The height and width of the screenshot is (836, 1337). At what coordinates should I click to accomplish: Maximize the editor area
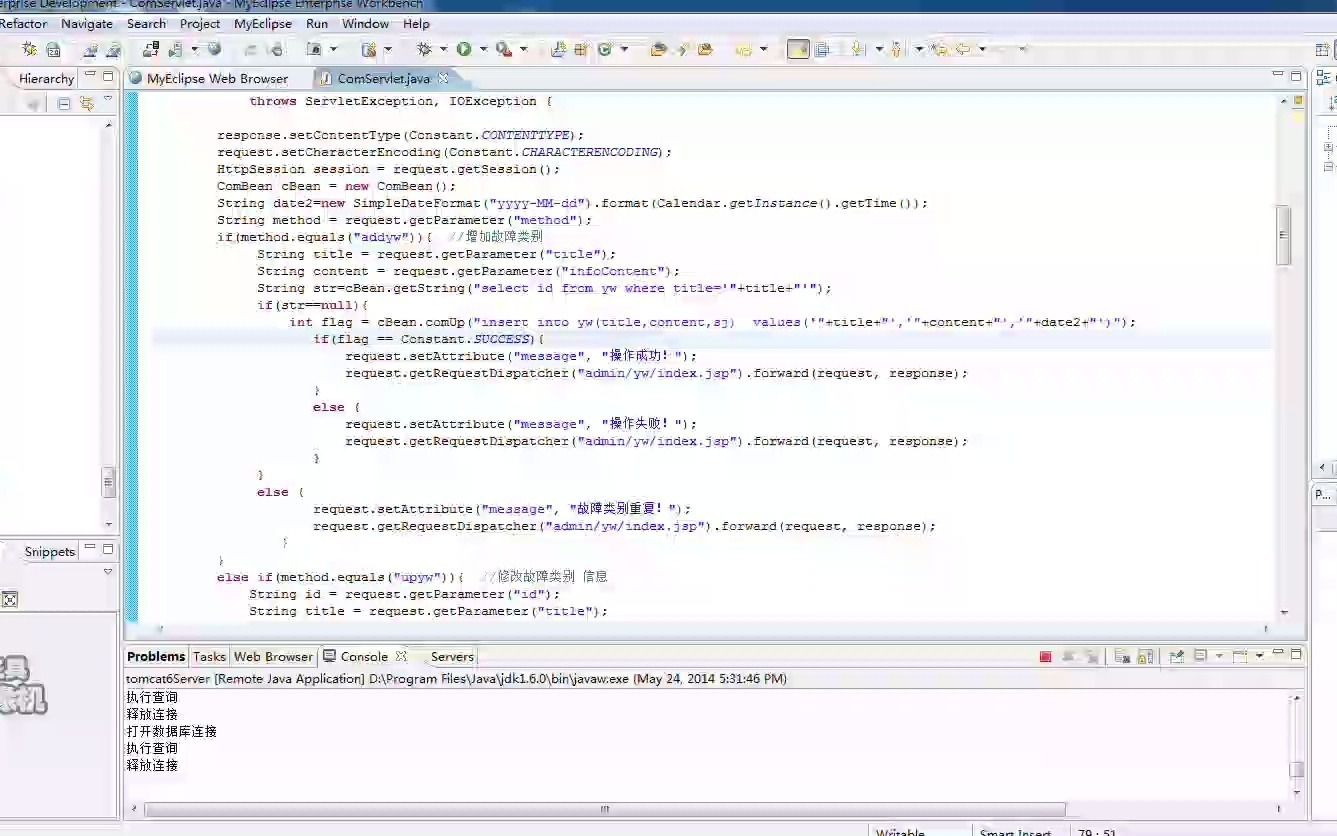coord(1296,76)
